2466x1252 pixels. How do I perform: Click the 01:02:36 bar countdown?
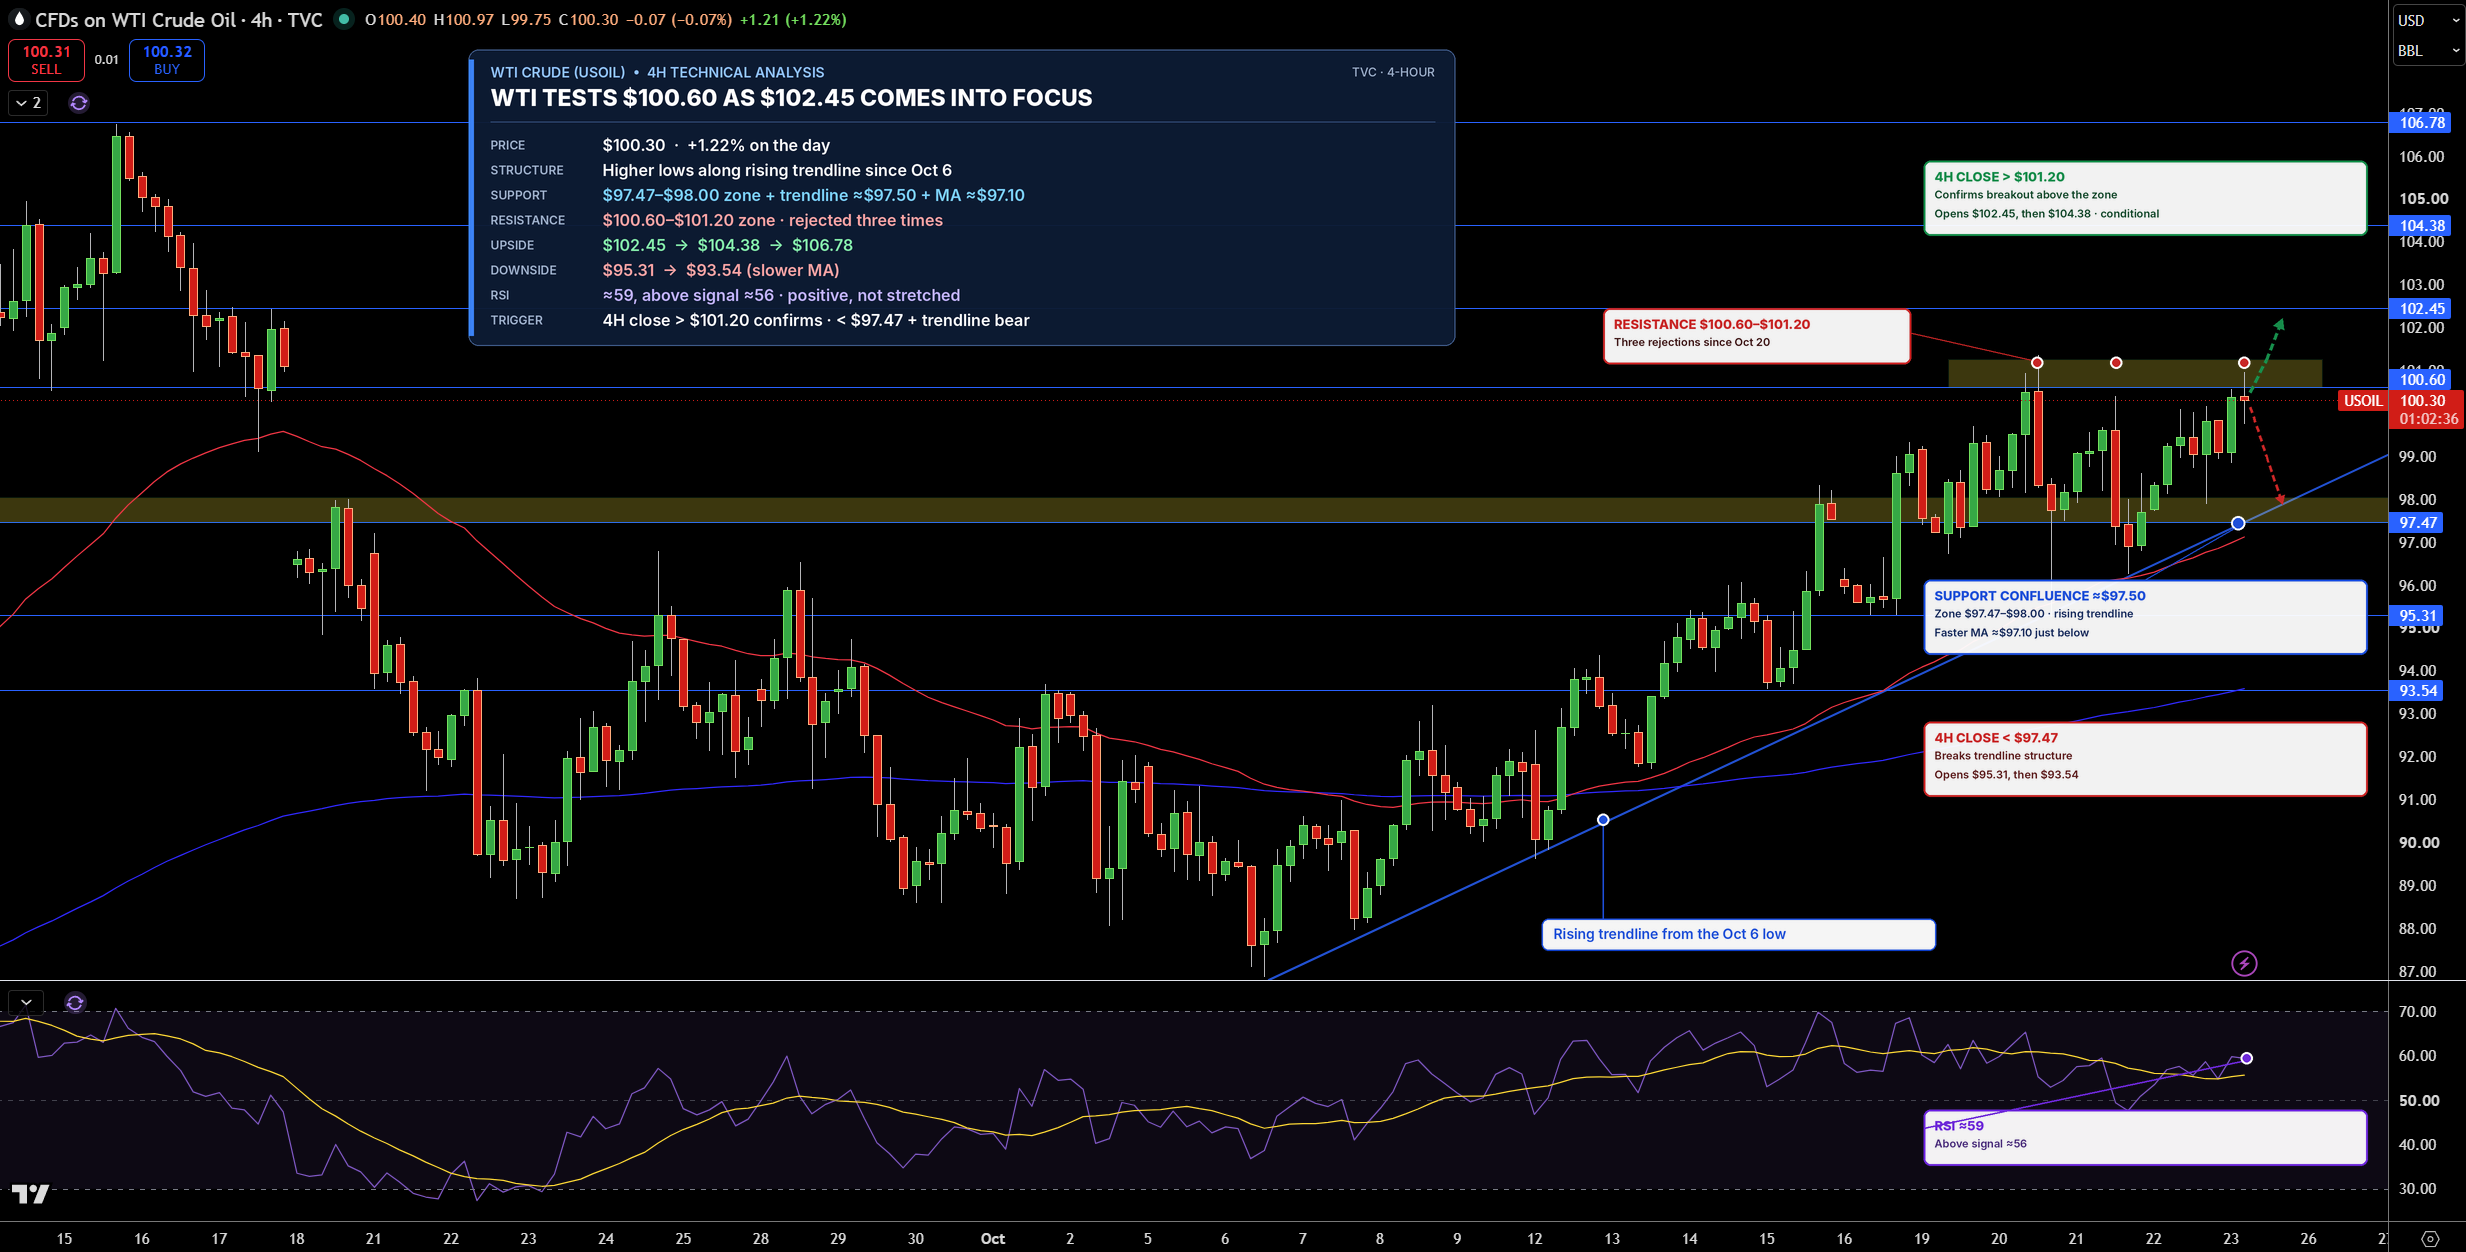pos(2428,419)
